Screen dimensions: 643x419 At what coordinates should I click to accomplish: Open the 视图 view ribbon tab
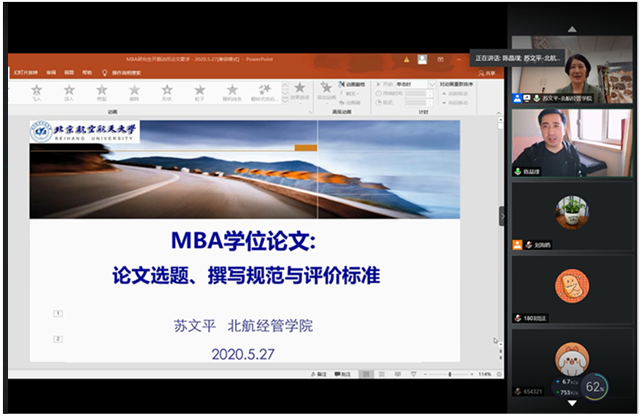pos(69,73)
